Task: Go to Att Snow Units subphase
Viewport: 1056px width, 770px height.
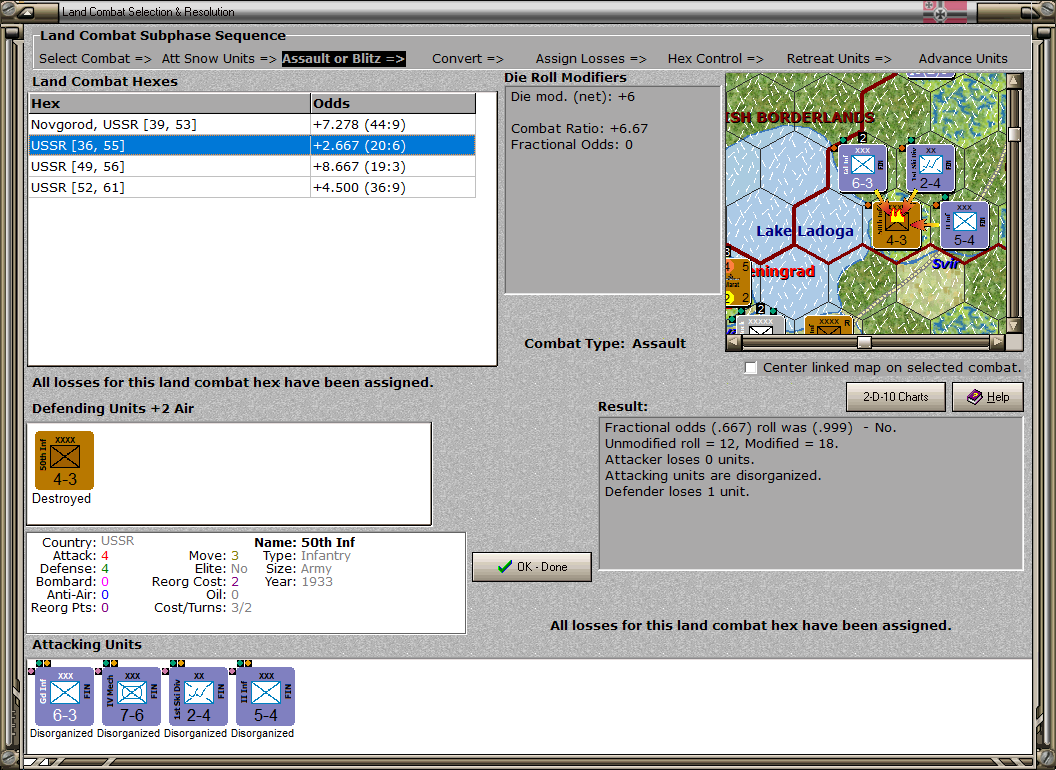Action: [x=219, y=59]
